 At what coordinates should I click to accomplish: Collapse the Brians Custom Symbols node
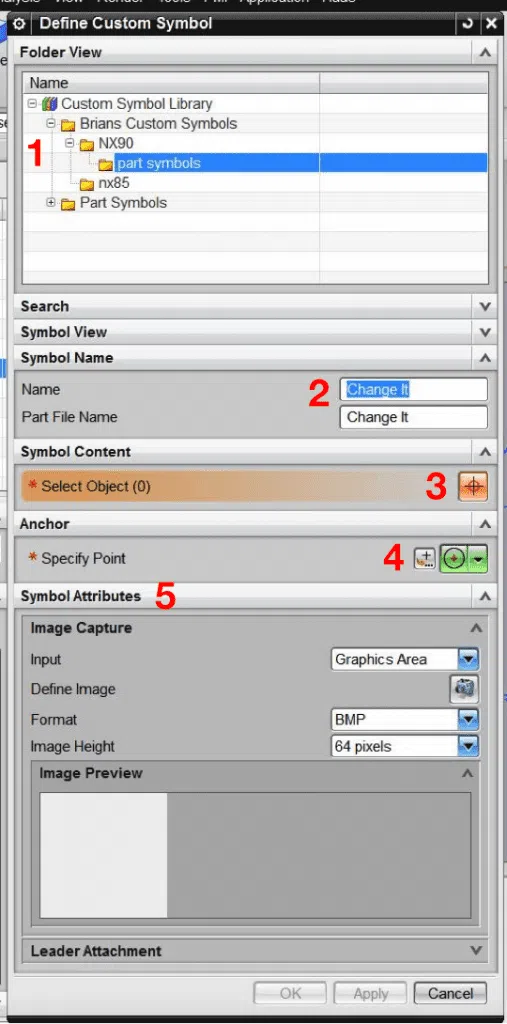coord(51,123)
